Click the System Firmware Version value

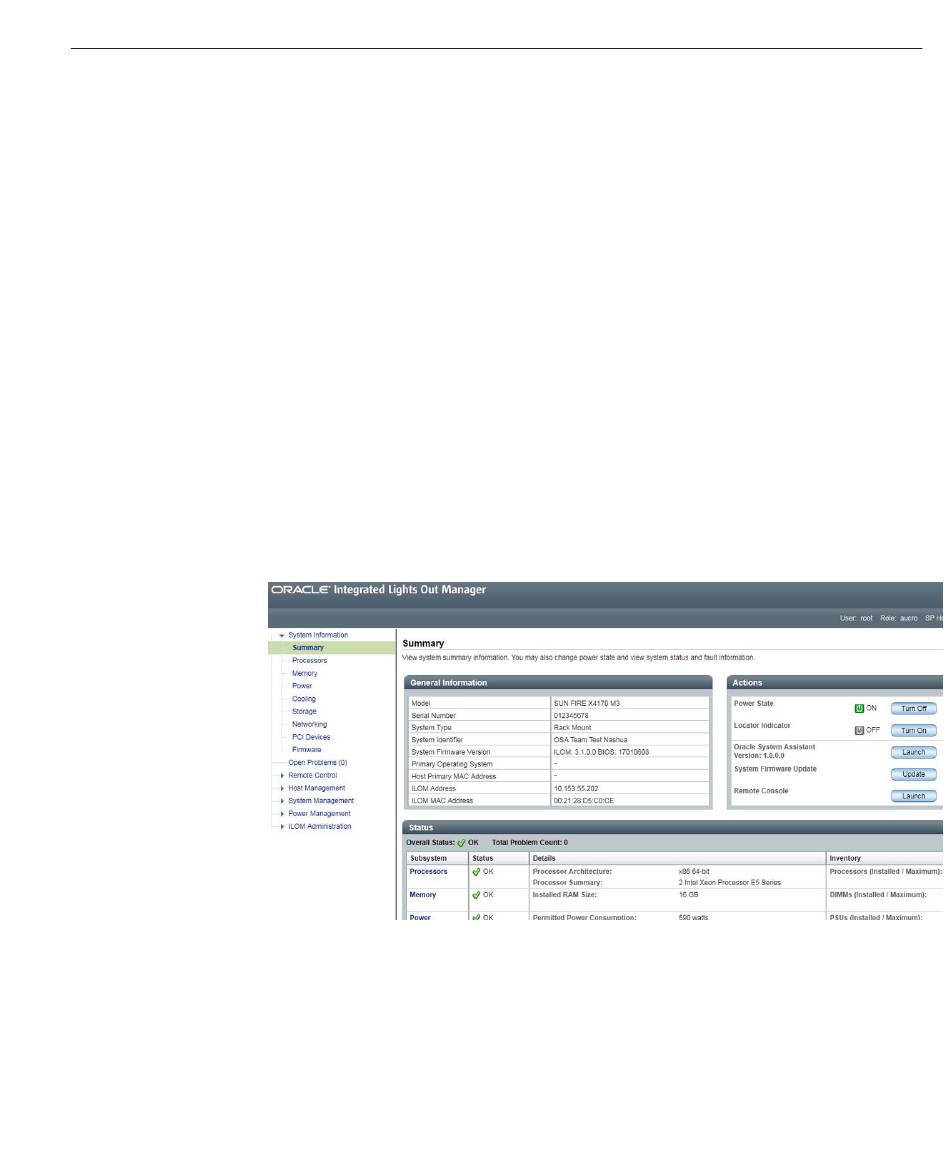coord(601,752)
